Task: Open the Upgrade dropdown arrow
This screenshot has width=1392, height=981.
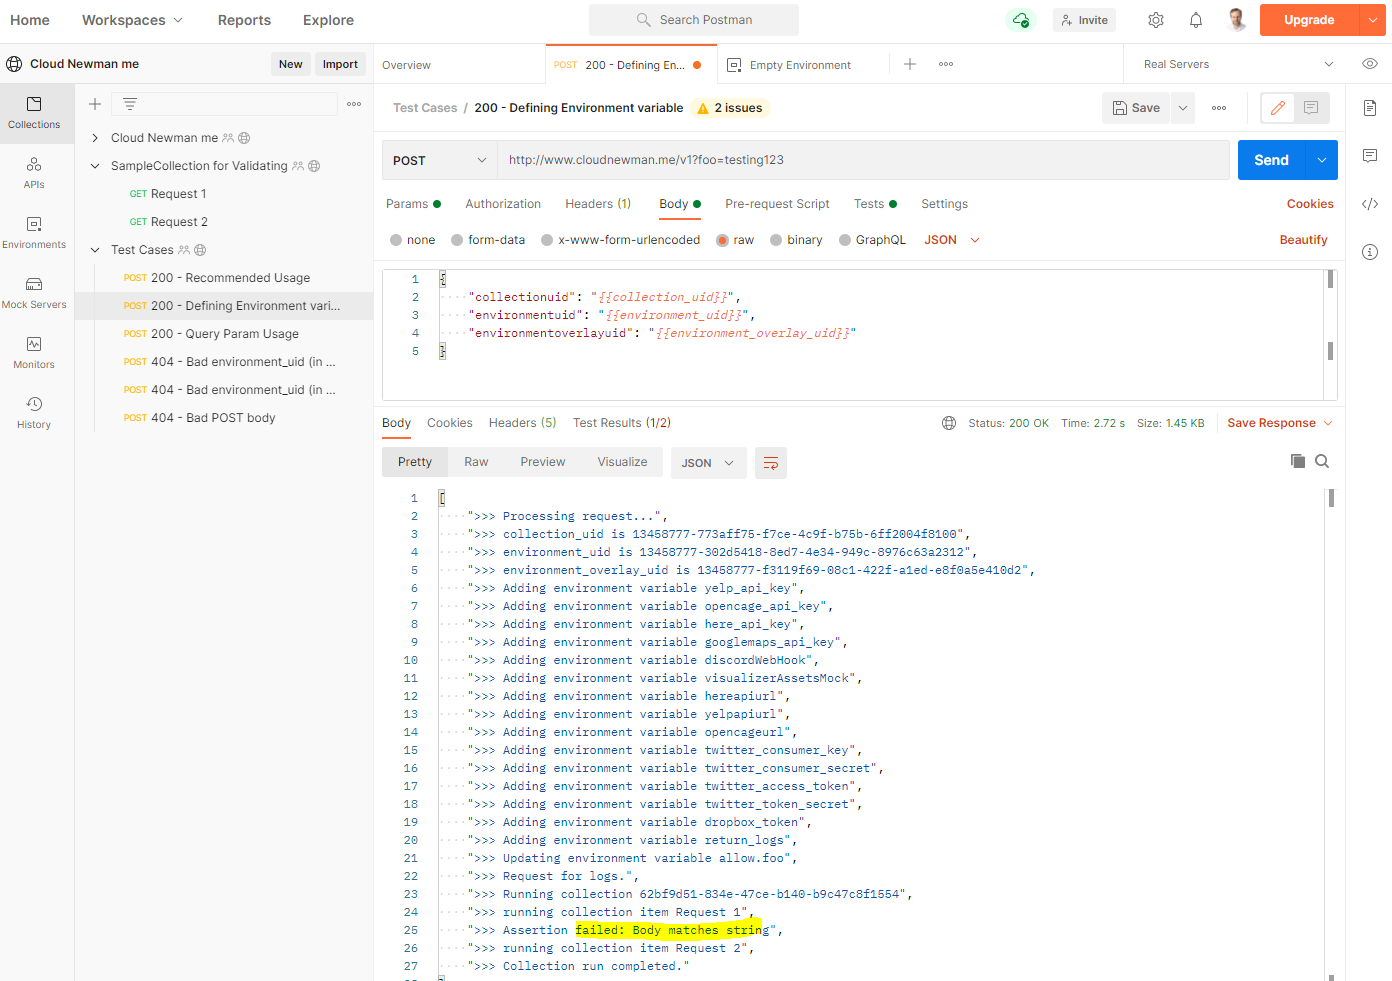Action: (x=1373, y=20)
